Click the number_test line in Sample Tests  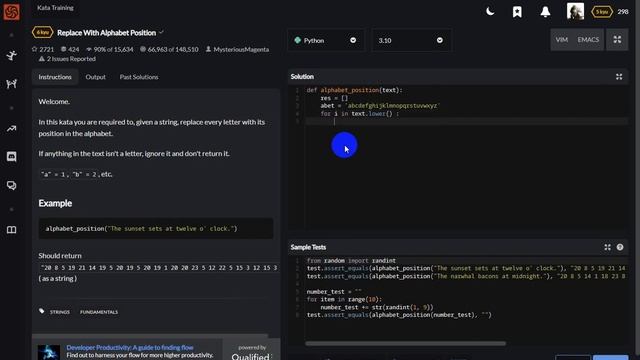coord(334,292)
